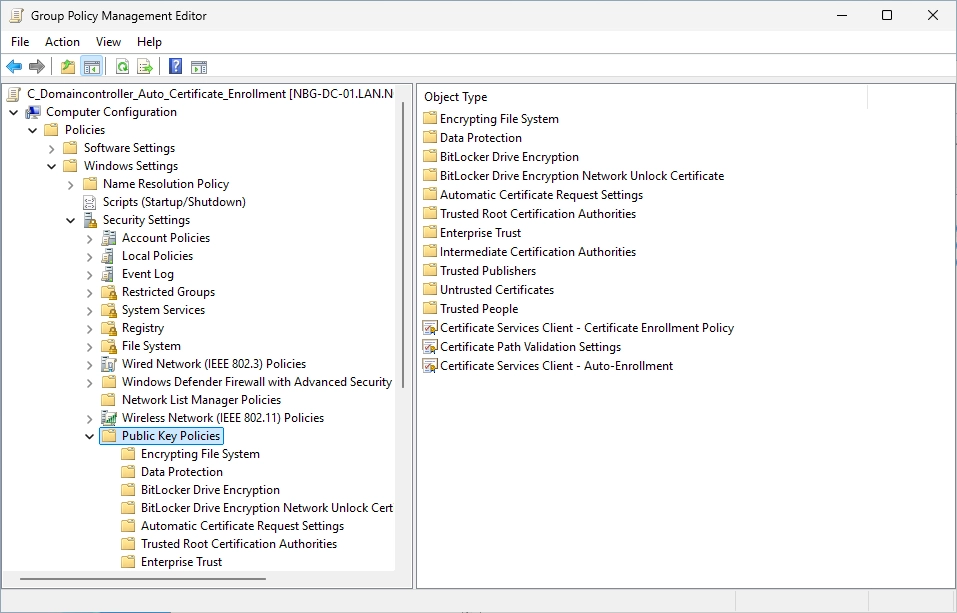Click the Back arrow toolbar icon
This screenshot has width=957, height=613.
pyautogui.click(x=14, y=67)
